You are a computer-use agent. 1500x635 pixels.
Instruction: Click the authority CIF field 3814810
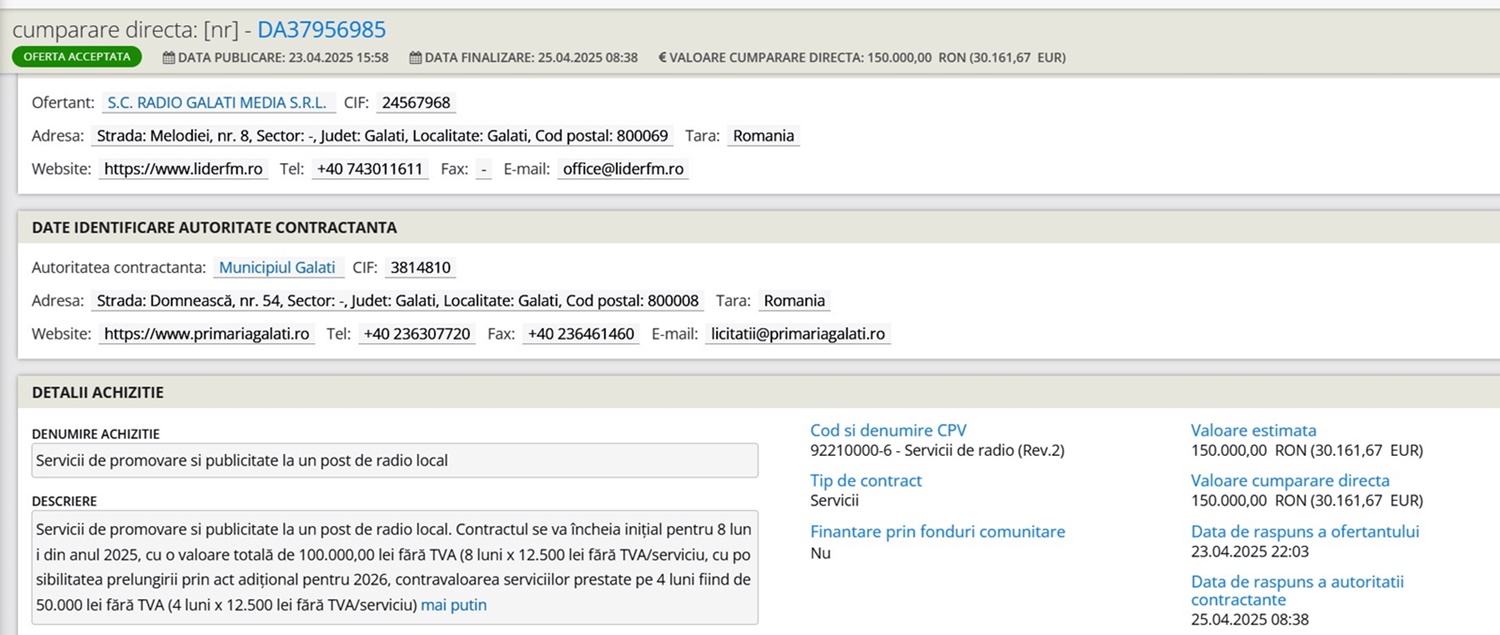[421, 268]
